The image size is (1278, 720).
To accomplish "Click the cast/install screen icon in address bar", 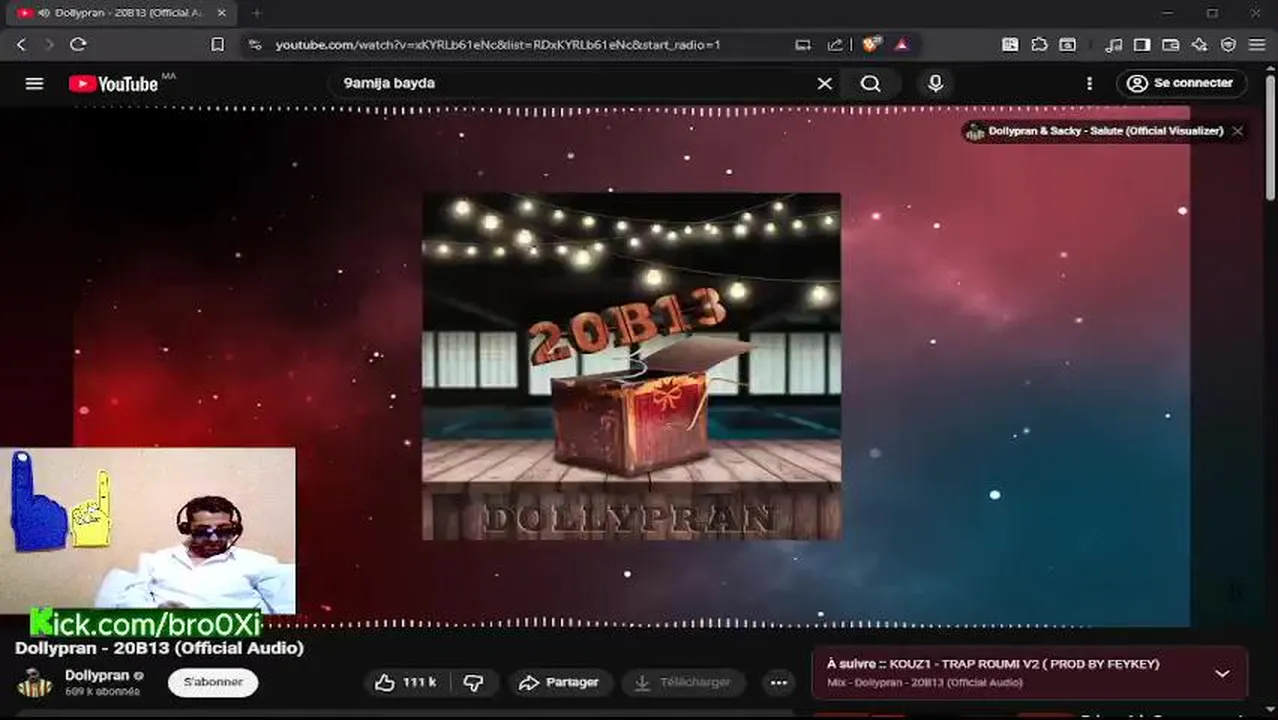I will pos(803,44).
